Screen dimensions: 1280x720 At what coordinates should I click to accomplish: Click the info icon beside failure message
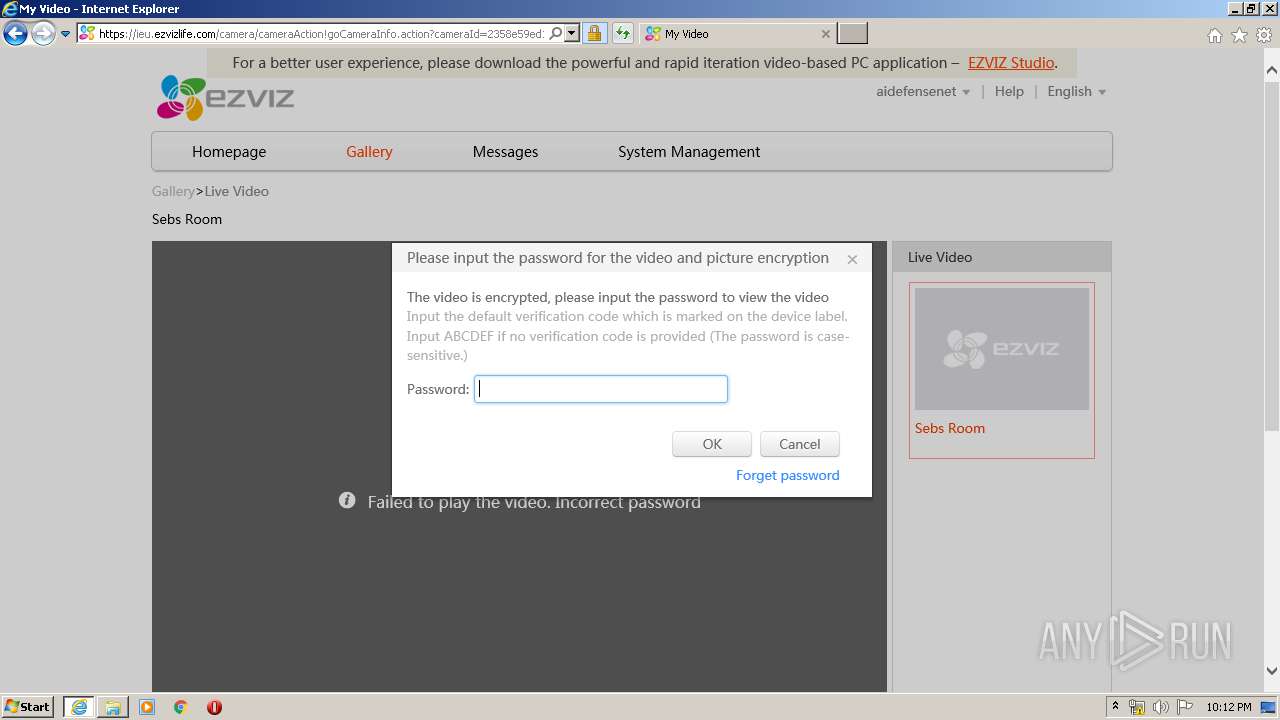coord(347,500)
